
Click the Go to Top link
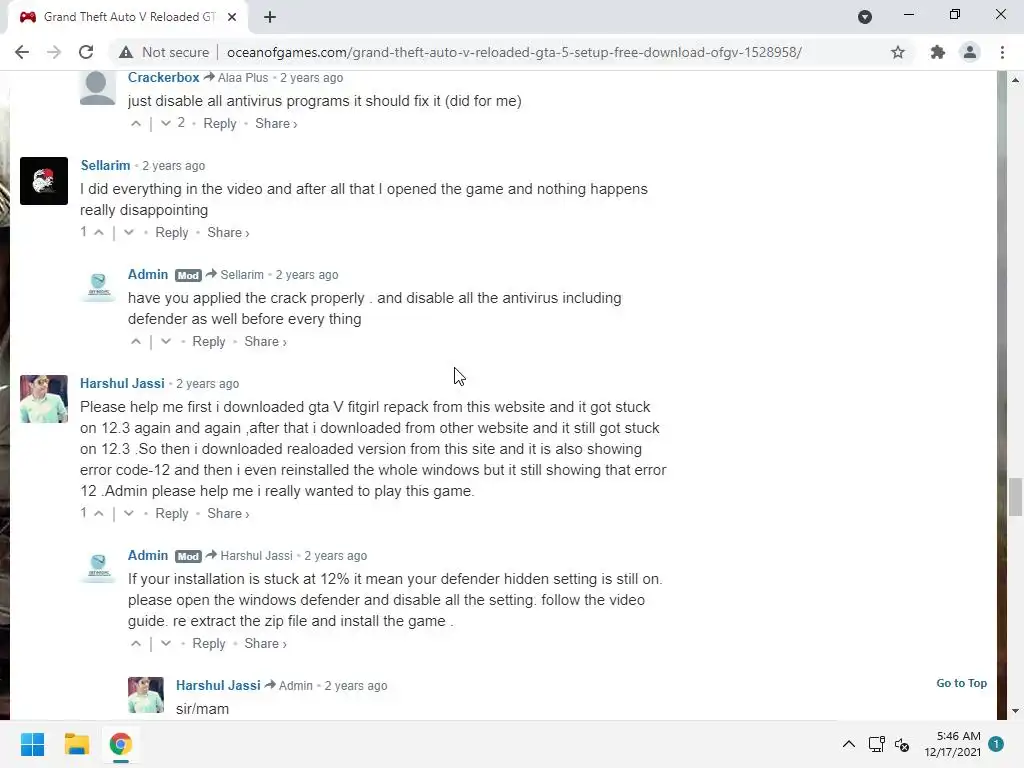961,683
